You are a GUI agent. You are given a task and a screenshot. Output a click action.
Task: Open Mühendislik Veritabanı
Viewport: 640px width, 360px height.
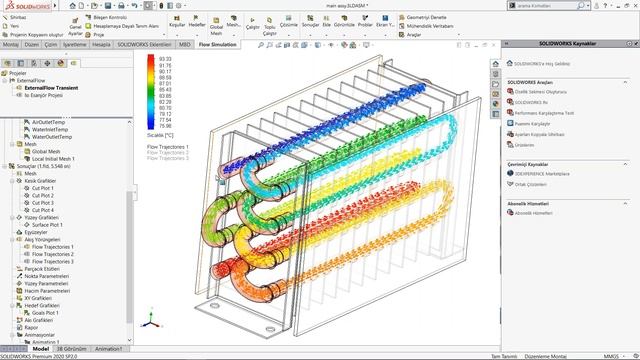[x=426, y=26]
